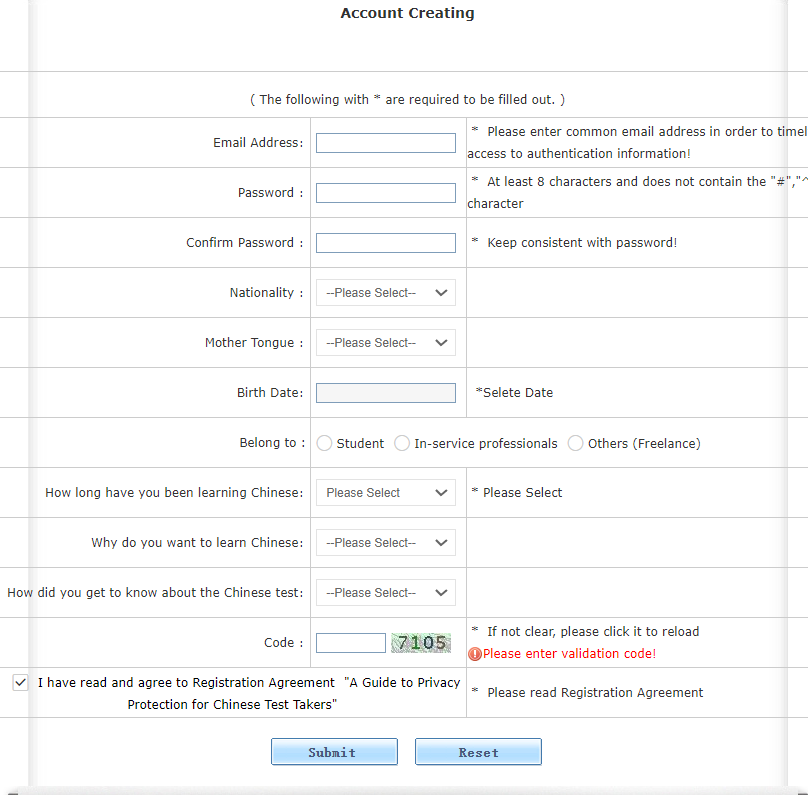
Task: Focus the Confirm Password field
Action: click(x=385, y=243)
